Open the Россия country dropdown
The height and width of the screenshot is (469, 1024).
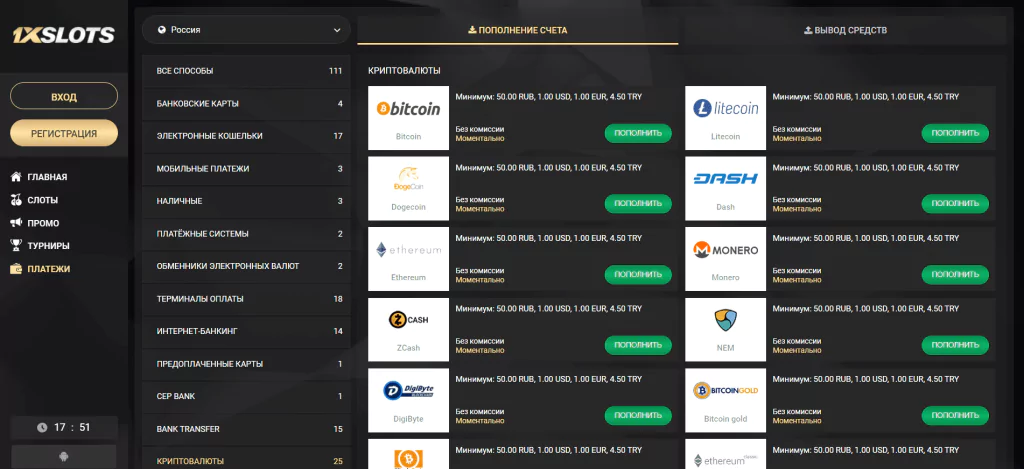pos(246,30)
